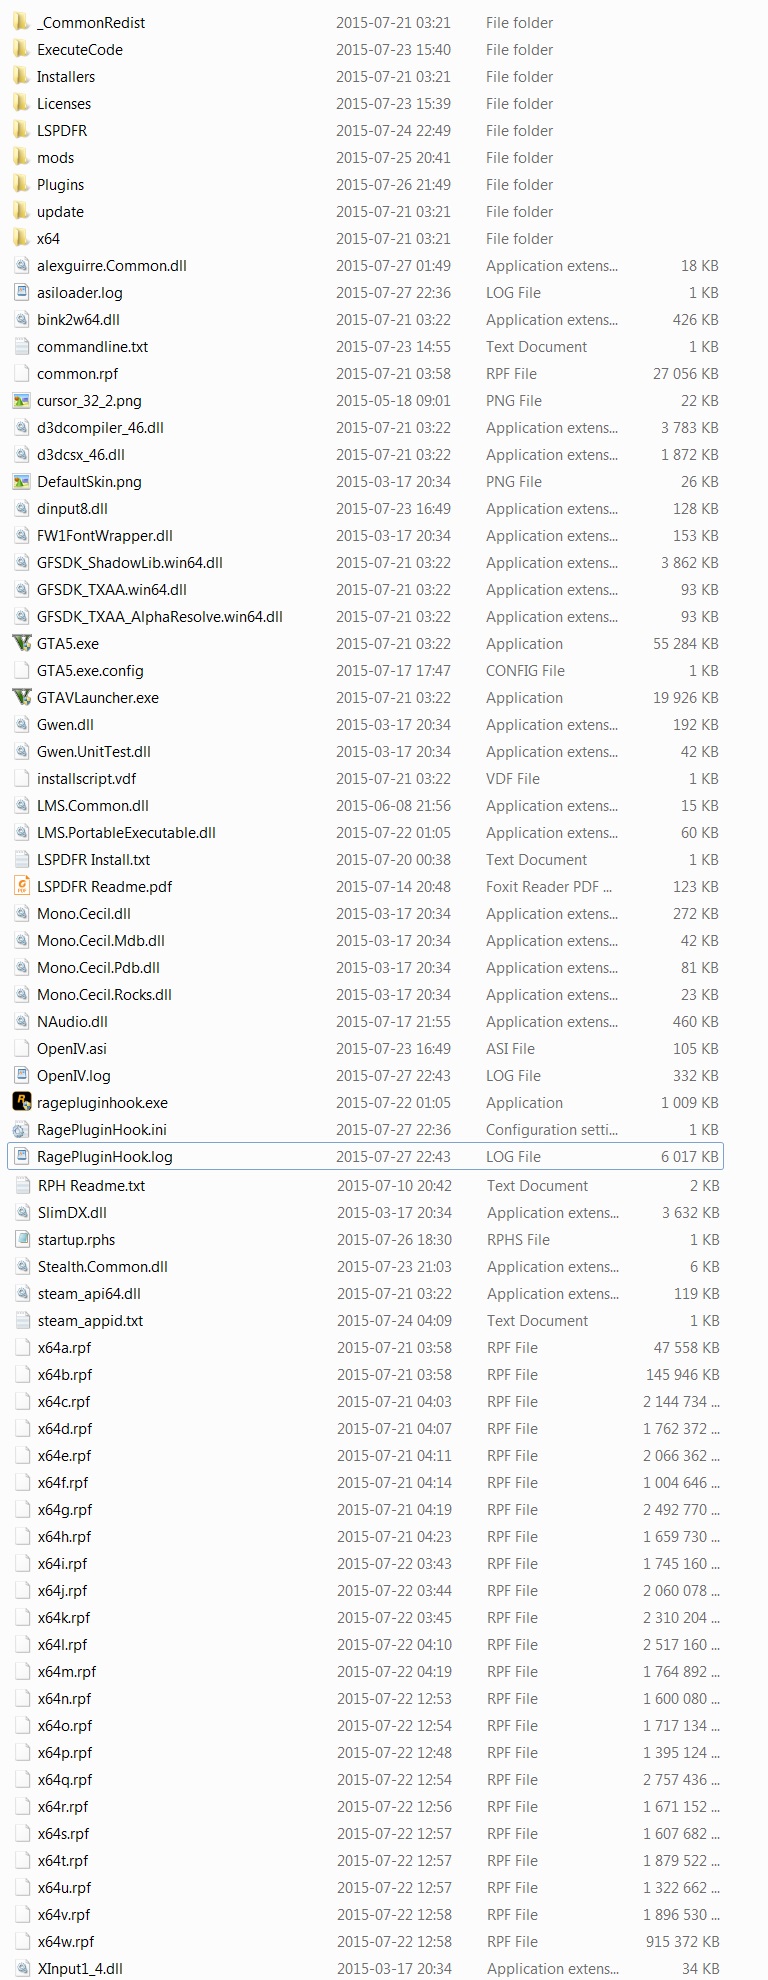Click the mods folder icon

pos(21,157)
